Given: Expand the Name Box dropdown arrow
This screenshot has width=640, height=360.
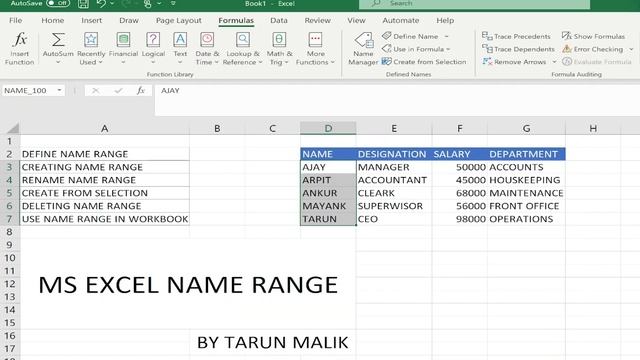Looking at the screenshot, I should pos(59,90).
